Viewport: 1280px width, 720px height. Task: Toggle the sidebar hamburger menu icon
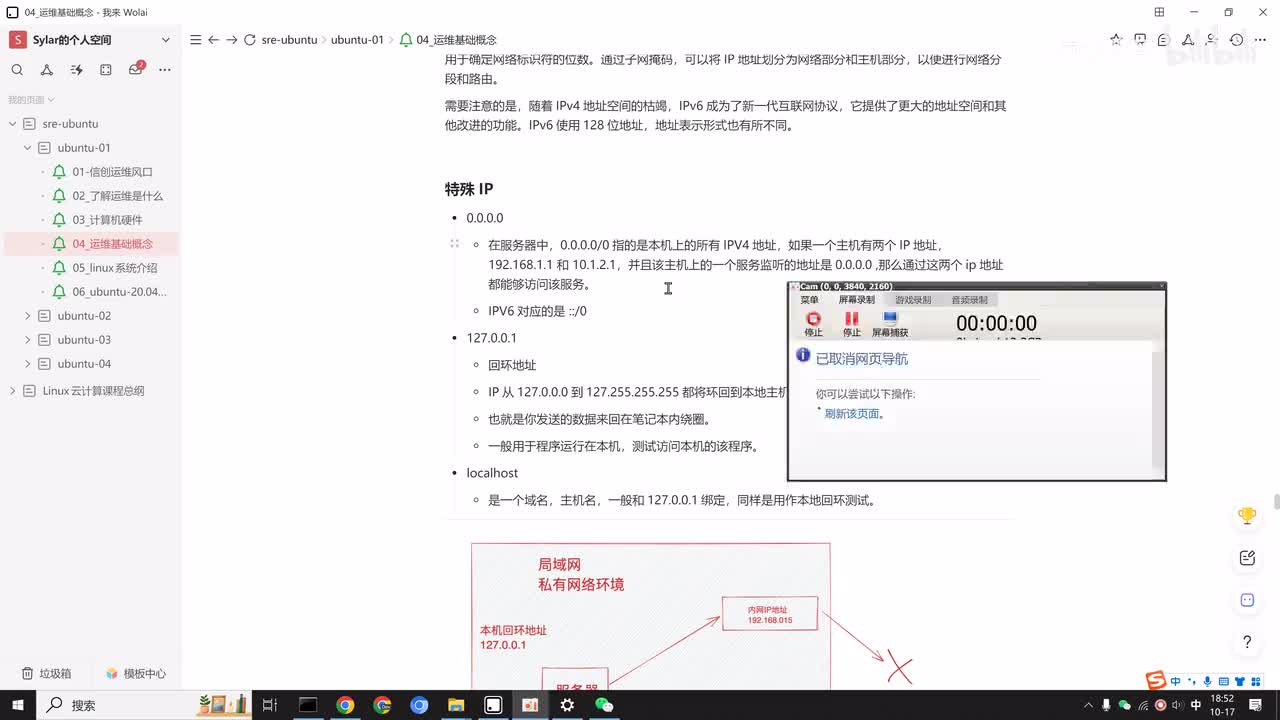click(x=195, y=40)
